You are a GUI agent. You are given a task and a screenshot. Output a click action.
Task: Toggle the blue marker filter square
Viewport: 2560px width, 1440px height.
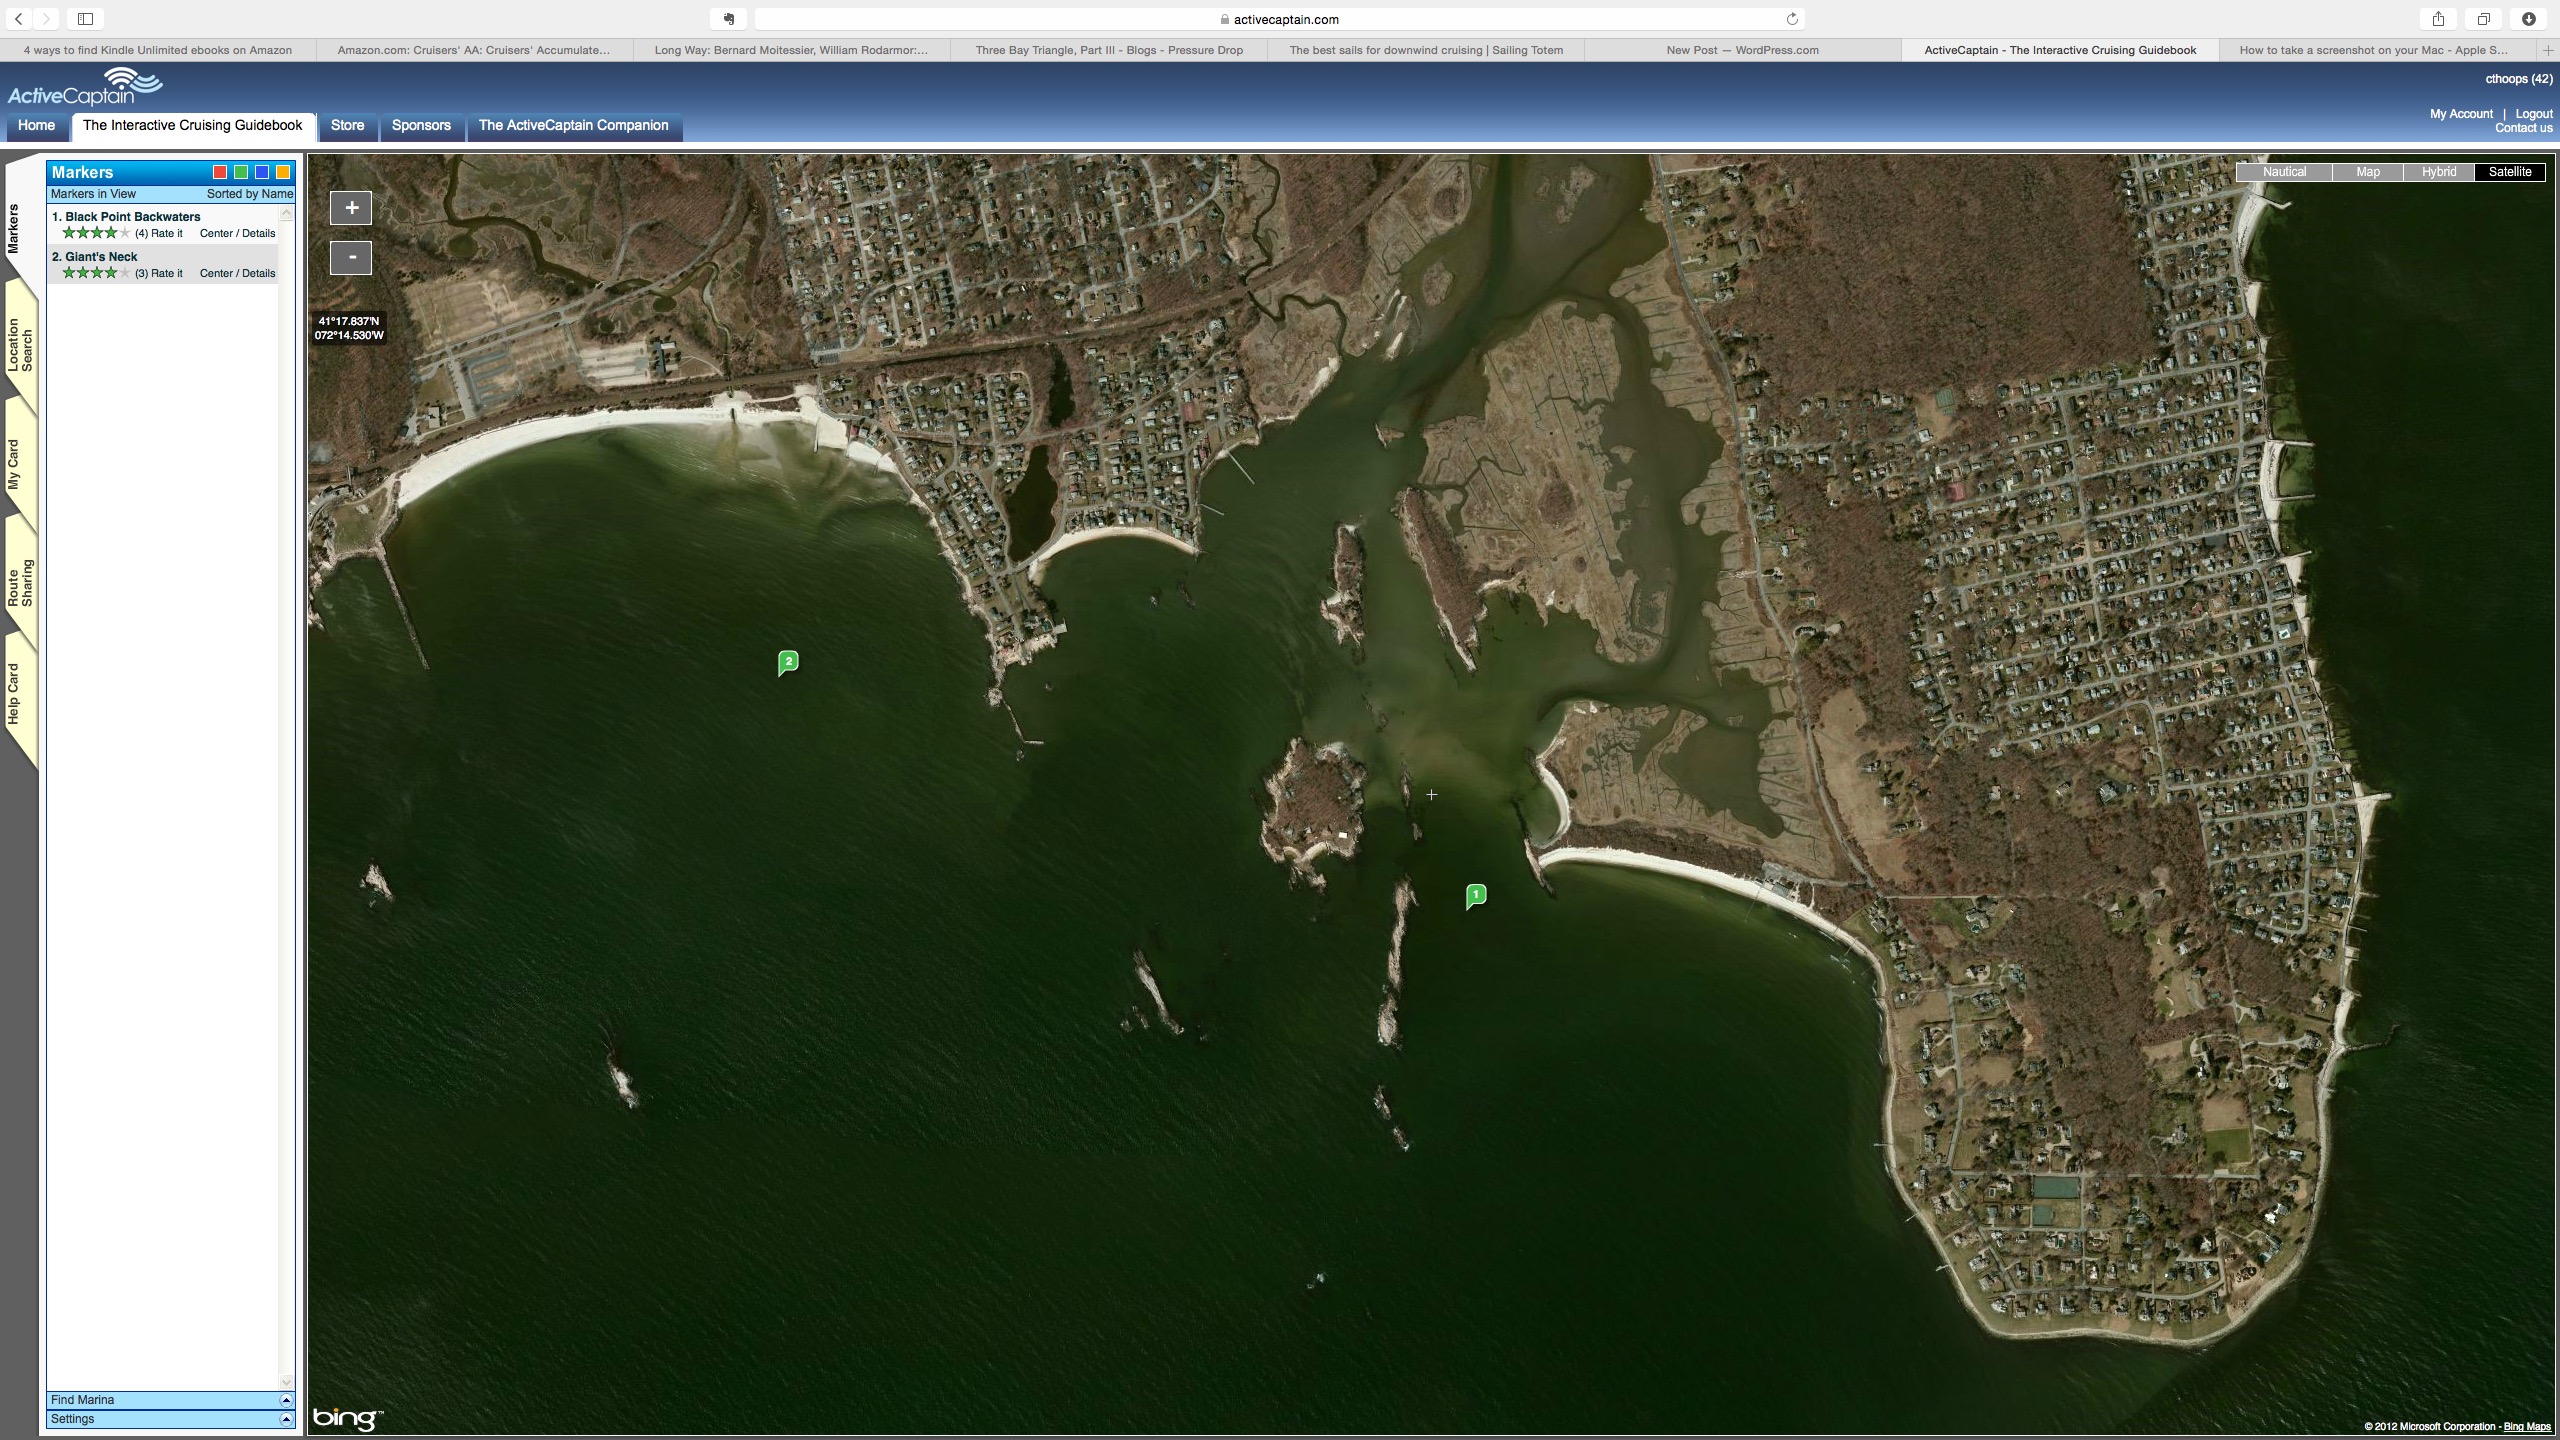pyautogui.click(x=262, y=172)
